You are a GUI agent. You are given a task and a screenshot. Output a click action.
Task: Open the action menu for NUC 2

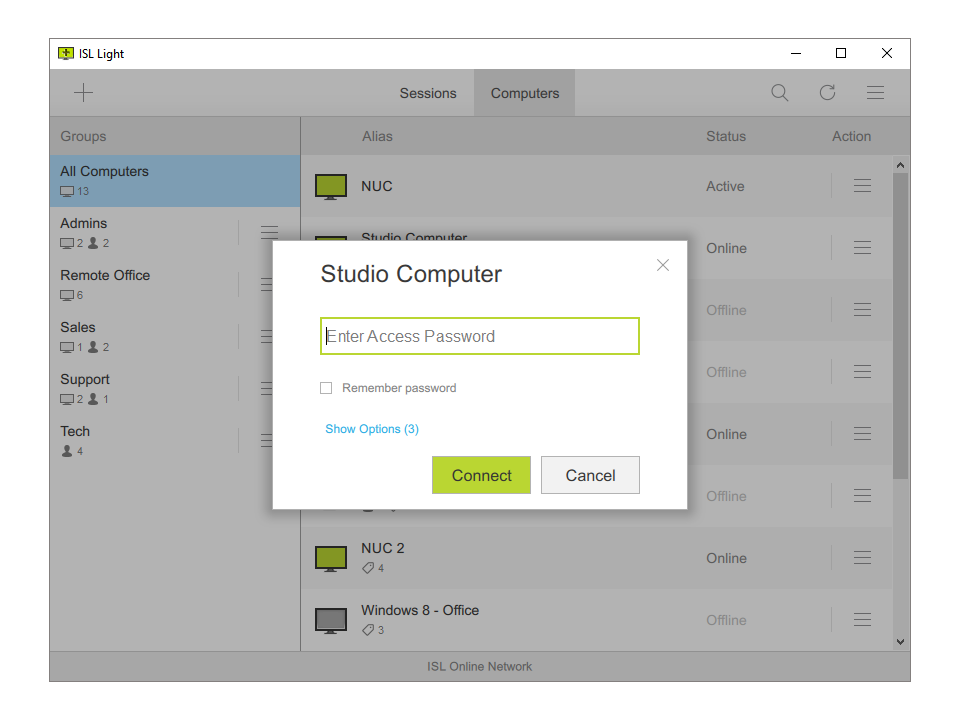[862, 558]
